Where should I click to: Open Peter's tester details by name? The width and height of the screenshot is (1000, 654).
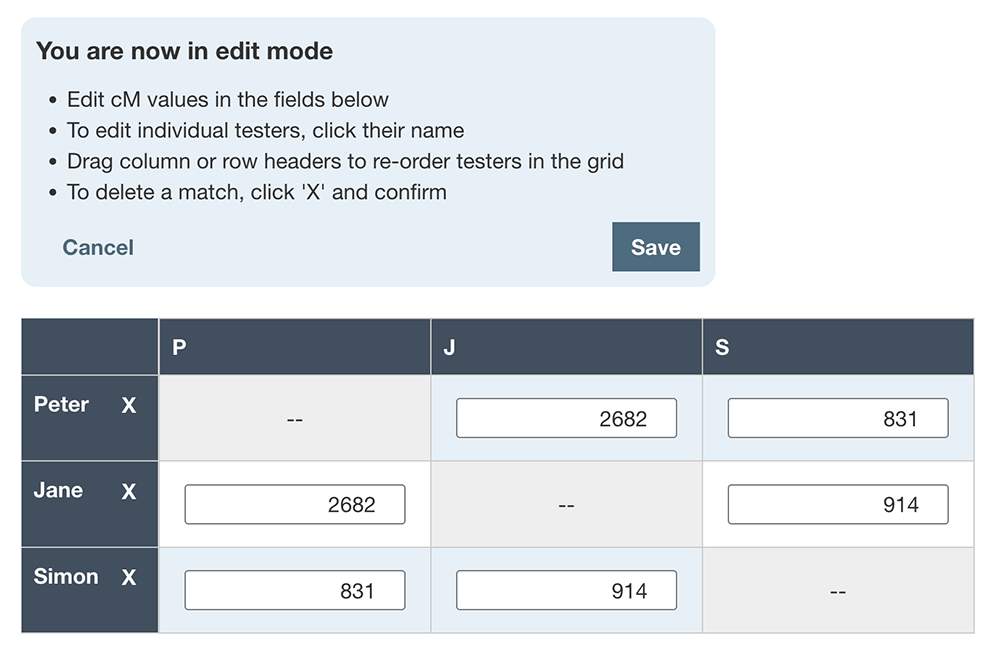coord(61,405)
